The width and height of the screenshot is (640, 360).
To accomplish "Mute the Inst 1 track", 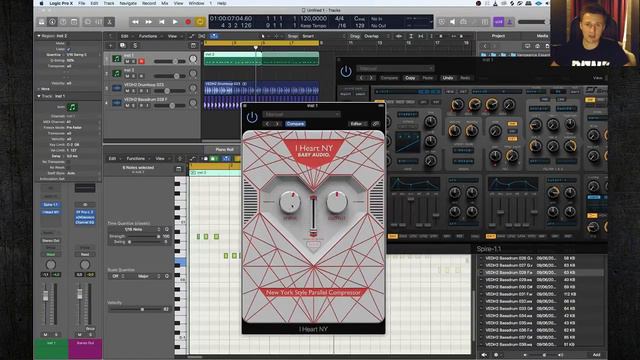I will 127,61.
